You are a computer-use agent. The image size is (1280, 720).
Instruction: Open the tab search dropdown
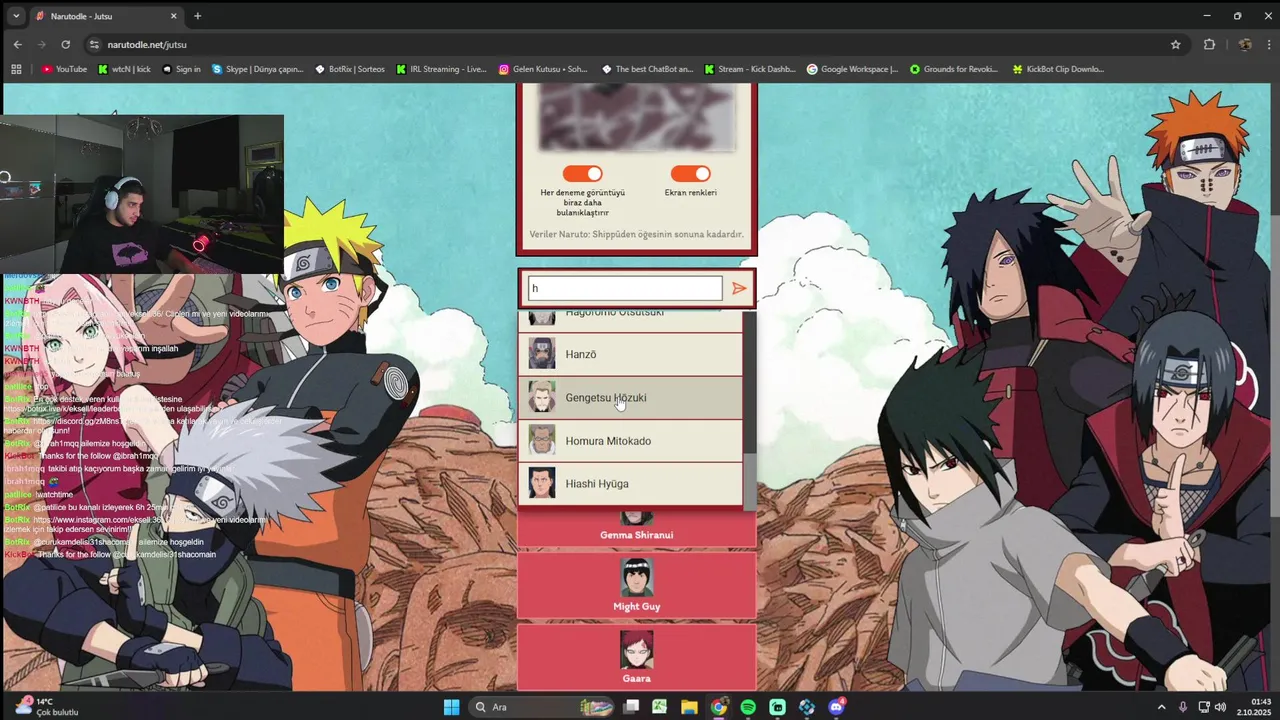click(16, 16)
